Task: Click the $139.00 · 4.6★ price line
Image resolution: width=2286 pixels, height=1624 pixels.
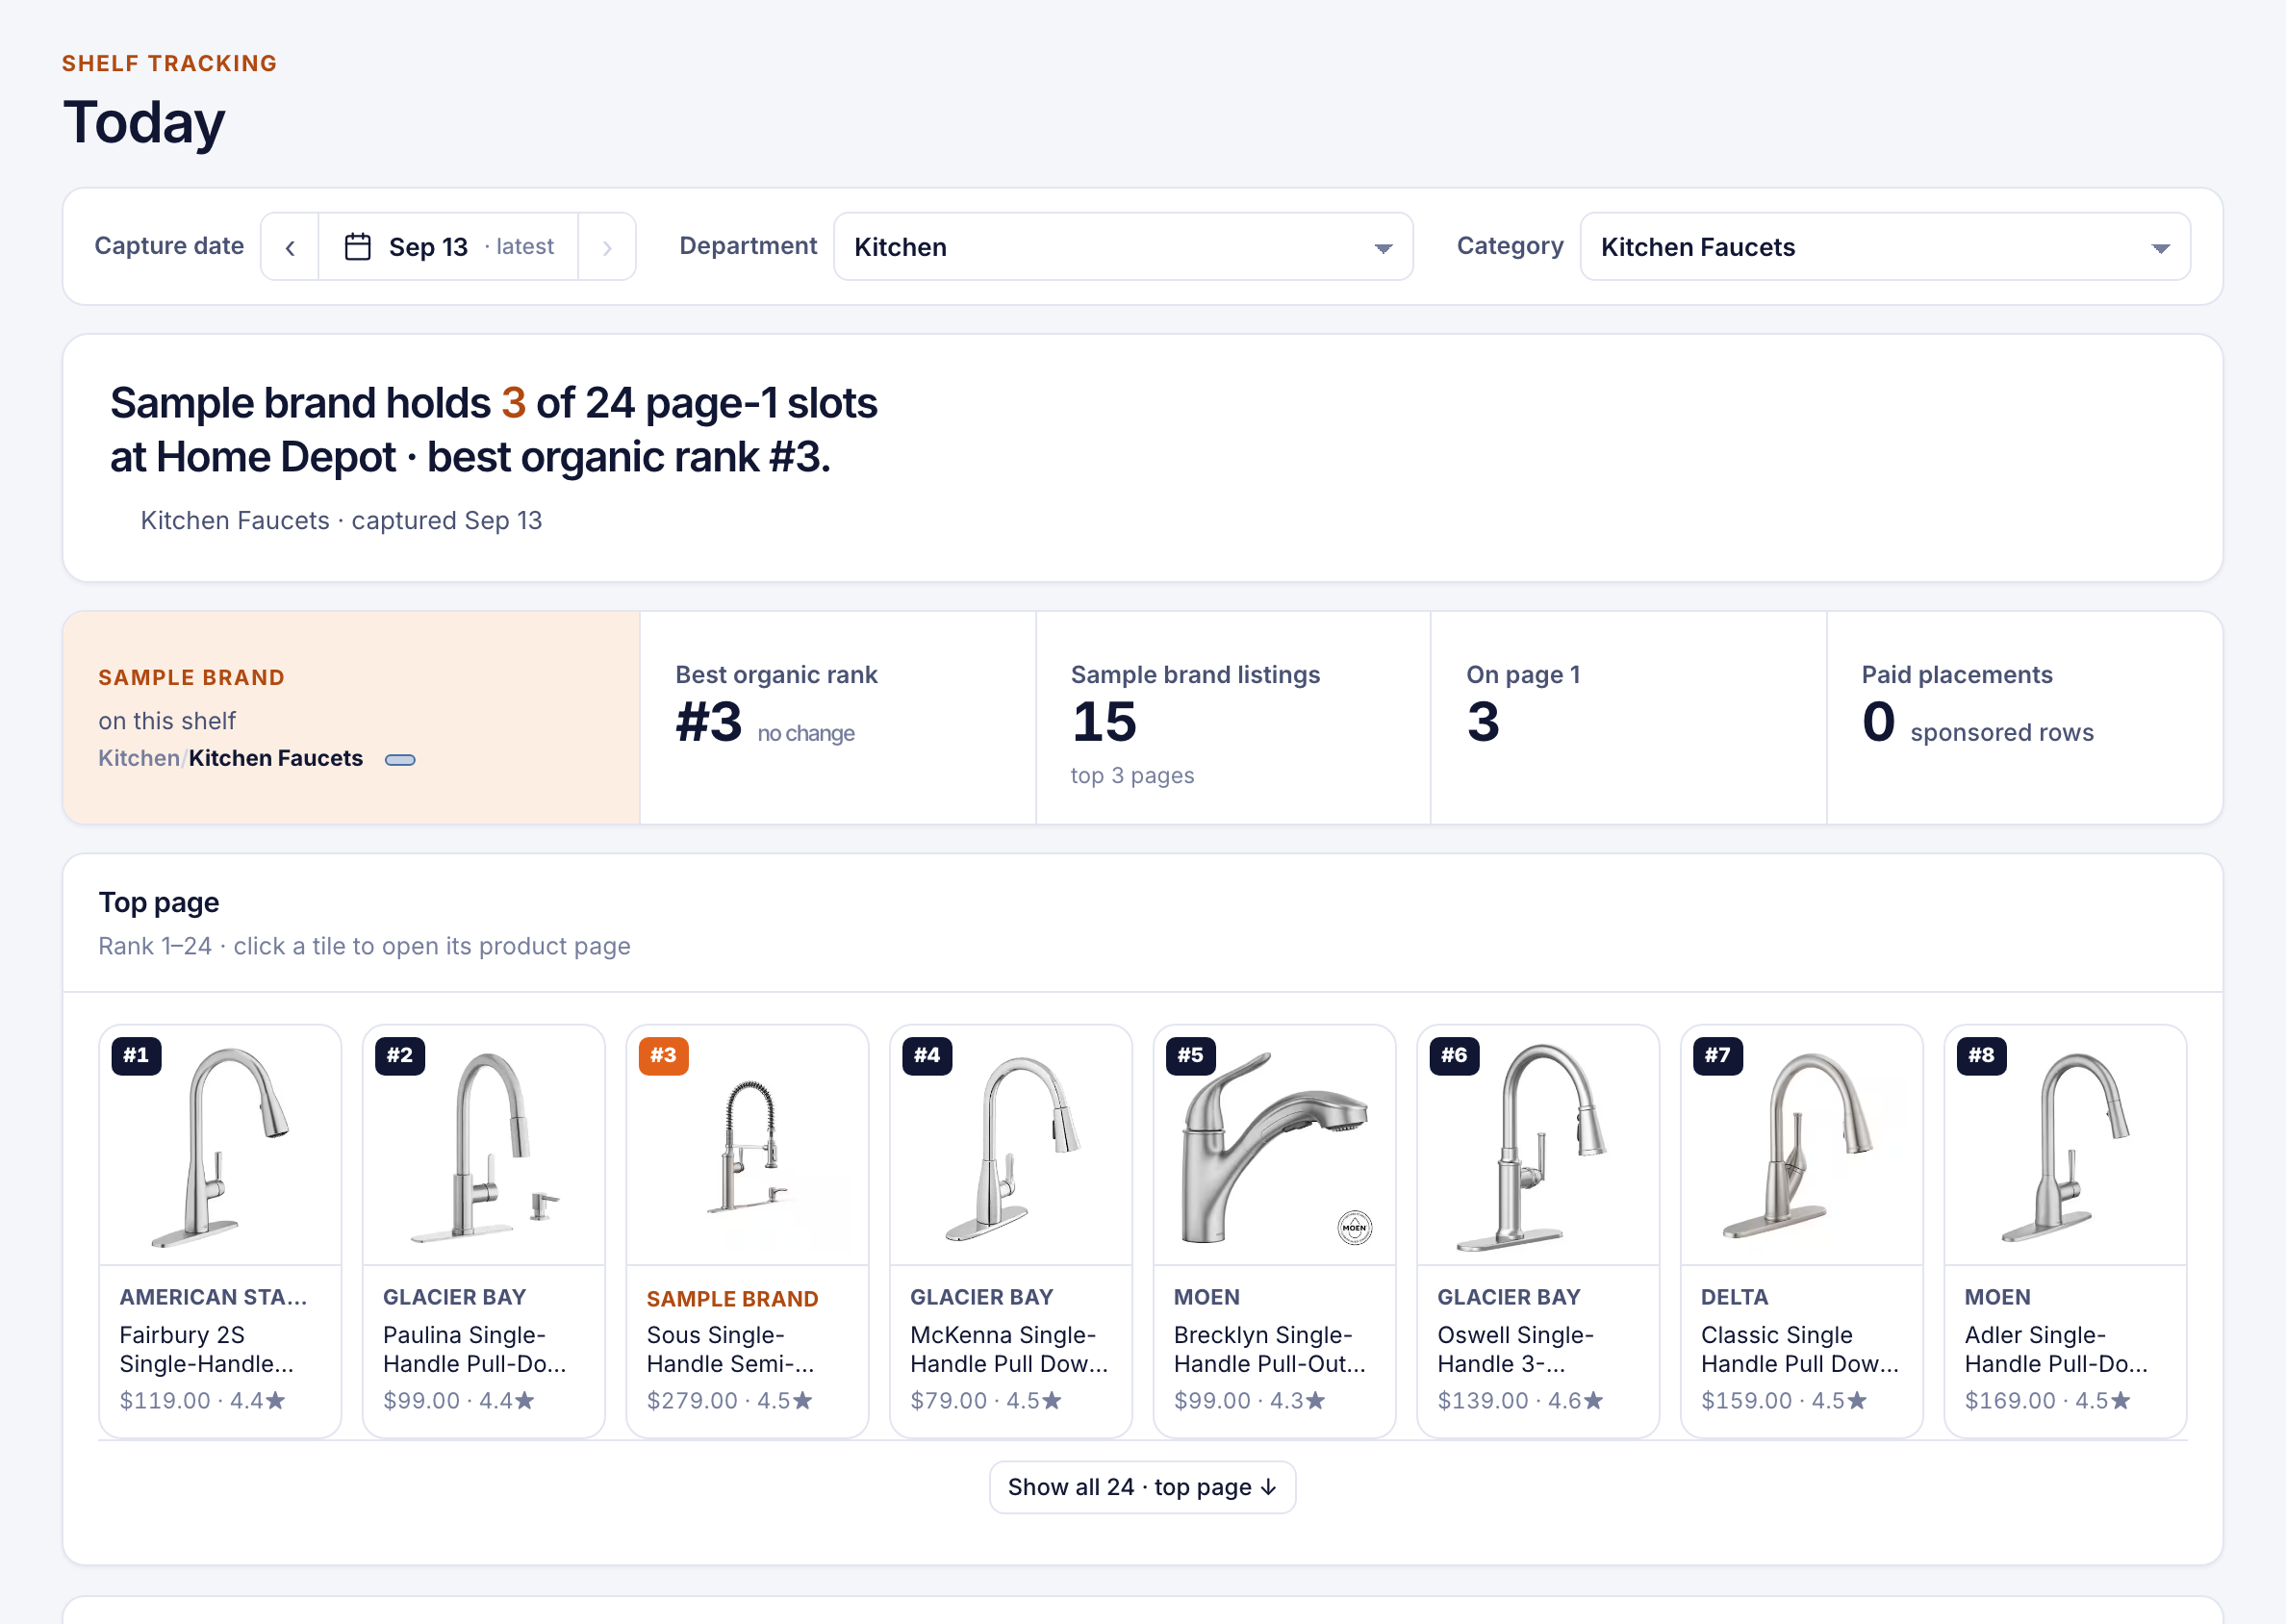Action: pos(1520,1401)
